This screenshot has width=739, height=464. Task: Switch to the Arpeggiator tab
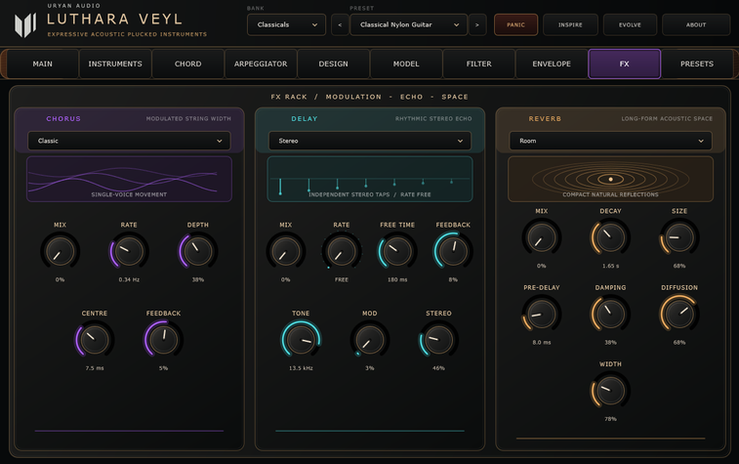click(261, 64)
